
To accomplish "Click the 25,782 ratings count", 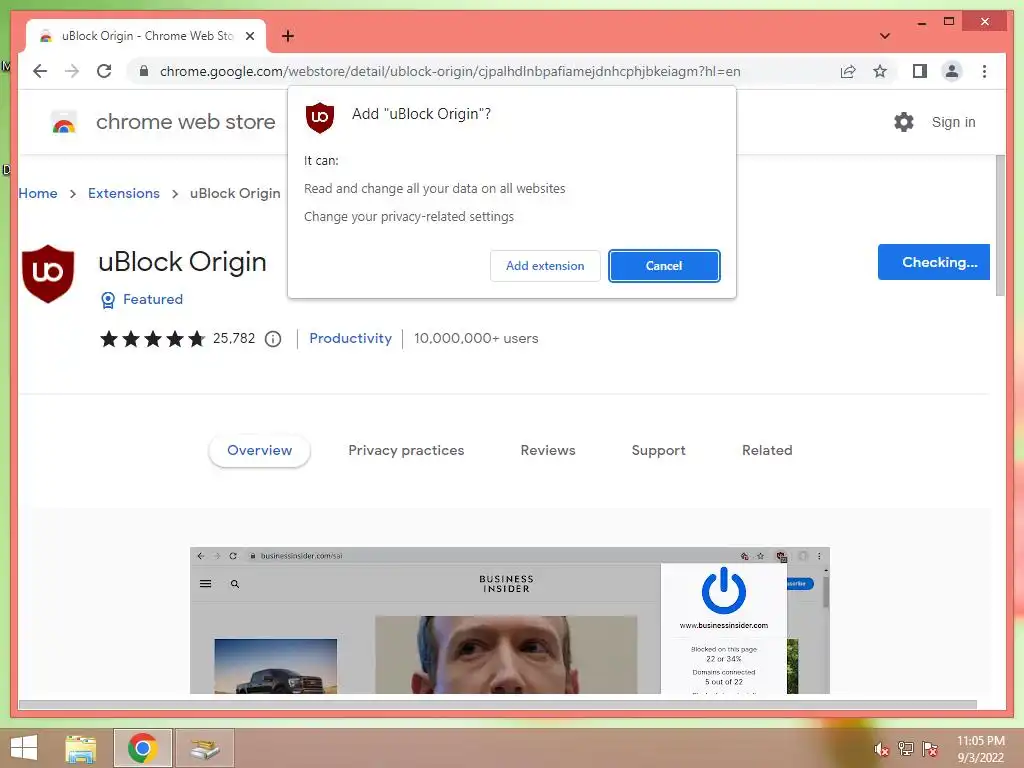I will [234, 338].
